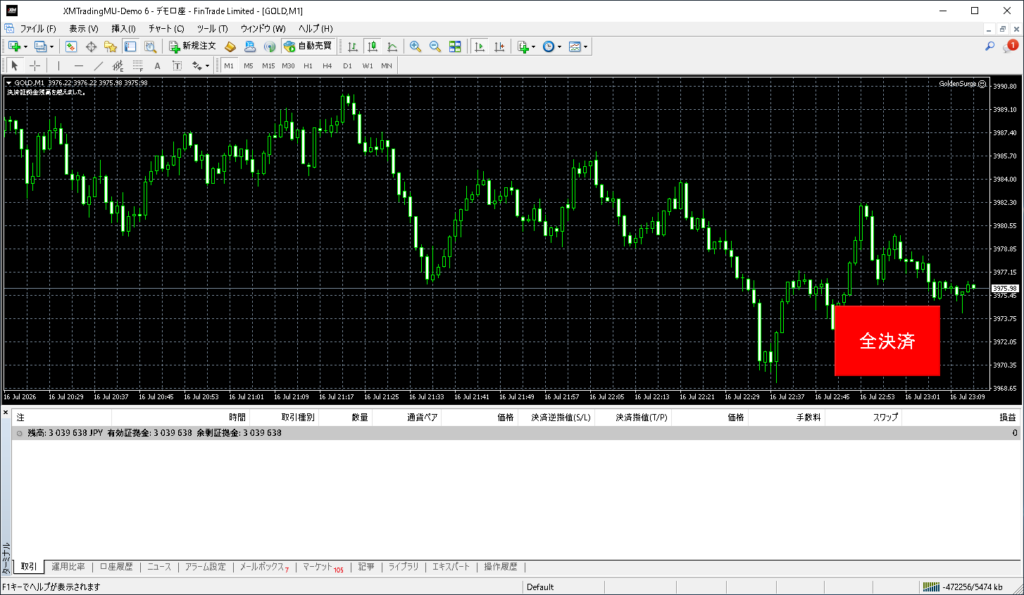Screen dimensions: 1024x595
Task: Open the new chart dropdown arrow
Action: tap(25, 47)
